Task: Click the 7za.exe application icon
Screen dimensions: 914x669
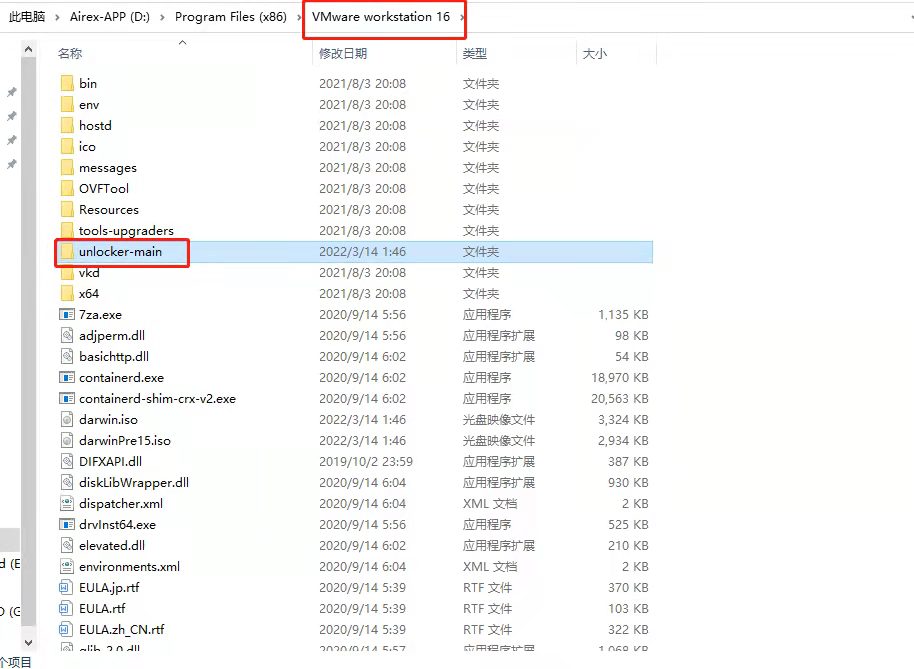Action: (x=67, y=315)
